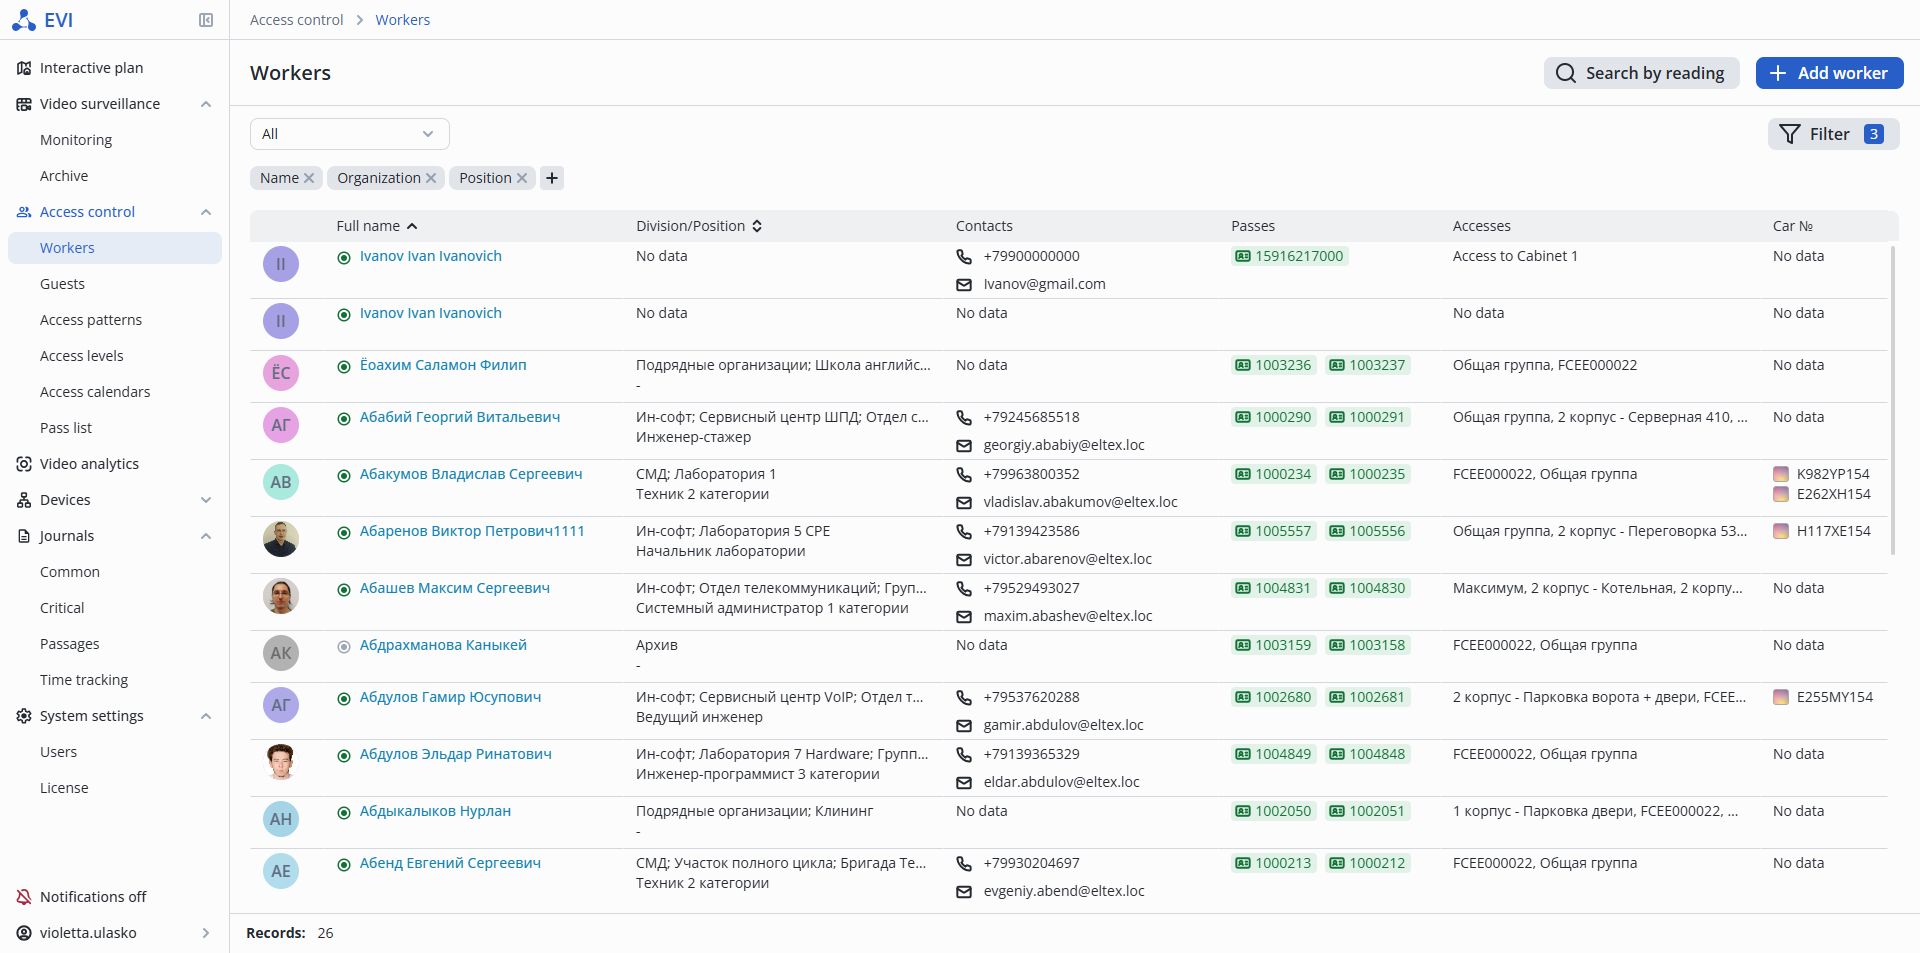
Task: Click the email icon for Ivanov@gmail.com
Action: tap(964, 285)
